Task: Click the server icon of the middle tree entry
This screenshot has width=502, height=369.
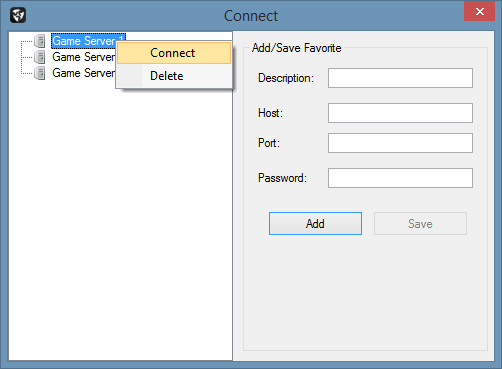Action: coord(40,57)
